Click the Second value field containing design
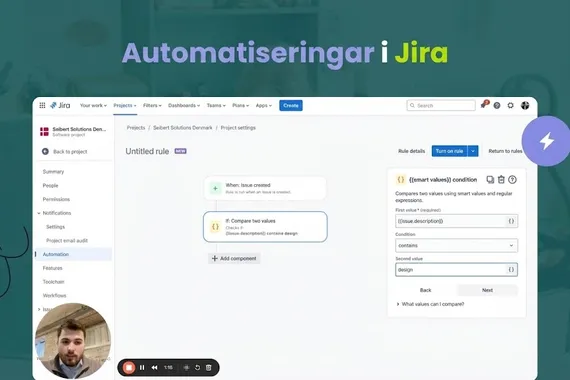The width and height of the screenshot is (570, 380). [457, 270]
